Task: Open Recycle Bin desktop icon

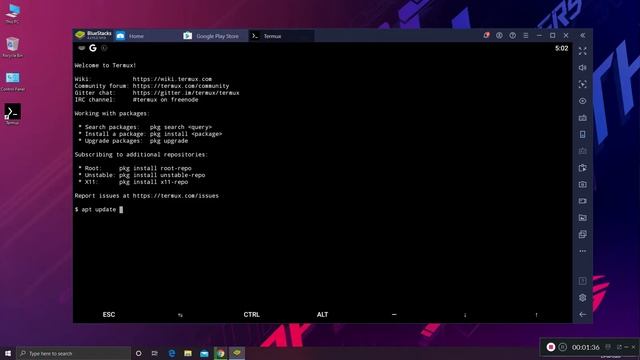Action: pyautogui.click(x=13, y=47)
